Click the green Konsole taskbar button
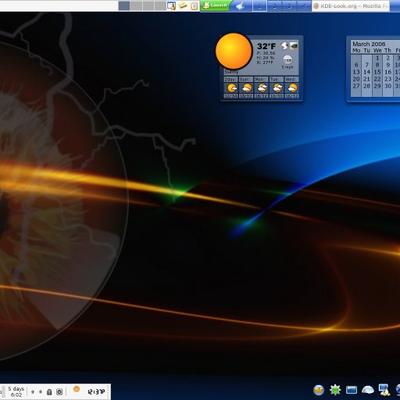This screenshot has width=400, height=400. point(215,6)
